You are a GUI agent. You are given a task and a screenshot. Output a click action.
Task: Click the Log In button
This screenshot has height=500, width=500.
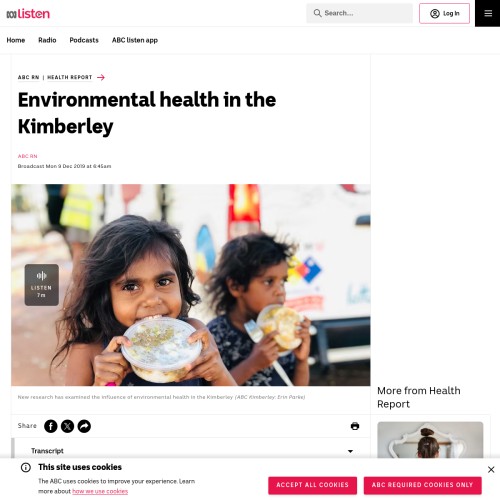tap(444, 13)
